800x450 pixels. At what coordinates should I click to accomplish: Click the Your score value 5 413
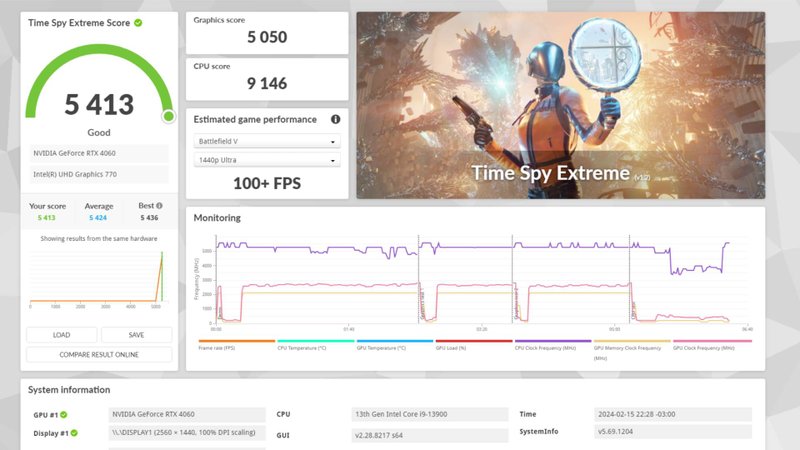(x=46, y=218)
